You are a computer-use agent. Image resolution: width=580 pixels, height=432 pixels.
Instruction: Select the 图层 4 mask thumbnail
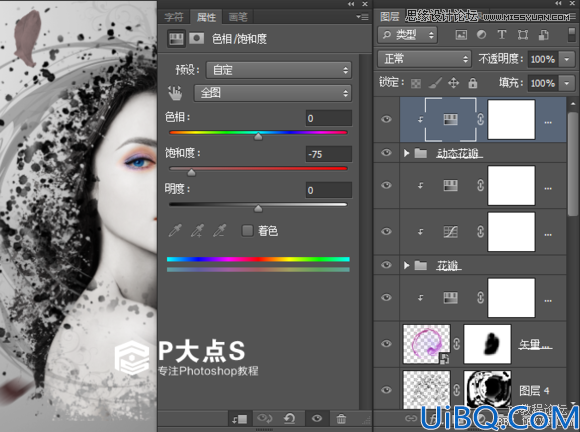point(488,389)
